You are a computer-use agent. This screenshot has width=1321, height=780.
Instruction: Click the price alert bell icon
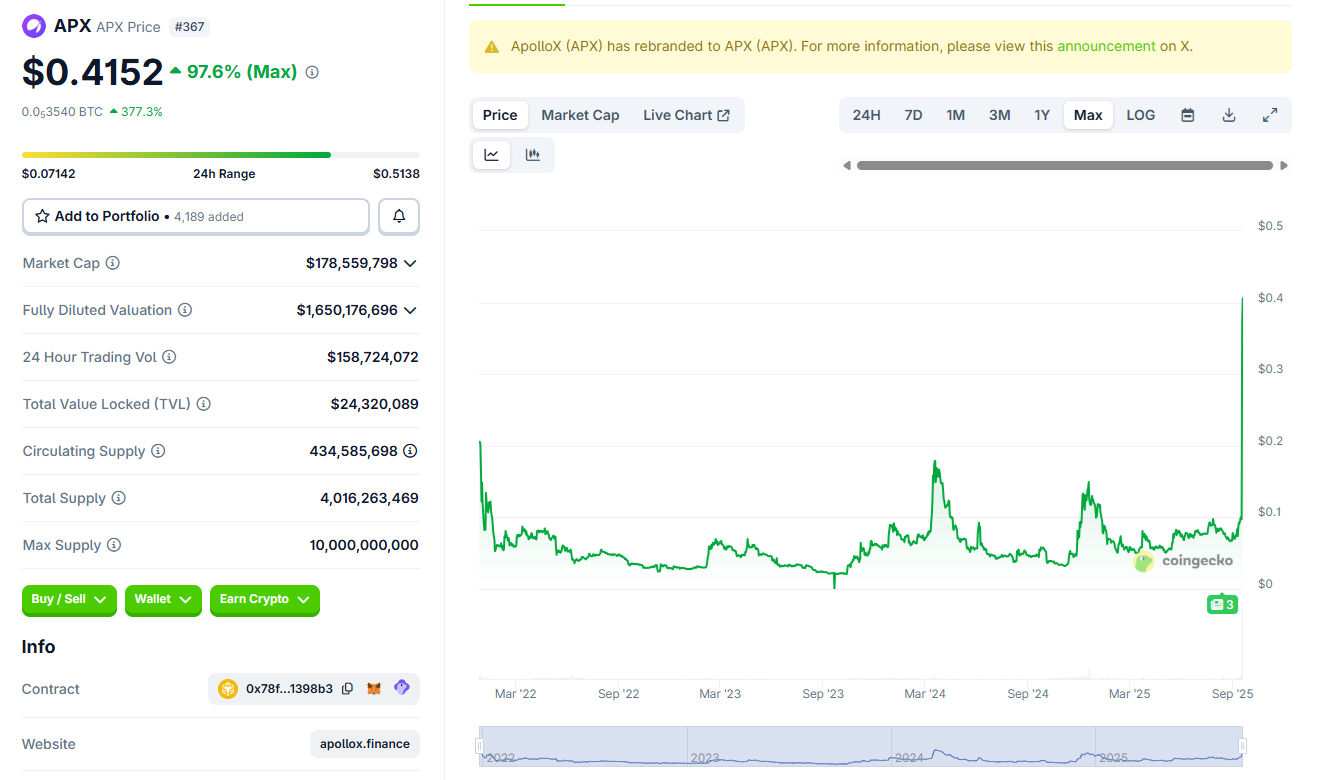pos(399,216)
